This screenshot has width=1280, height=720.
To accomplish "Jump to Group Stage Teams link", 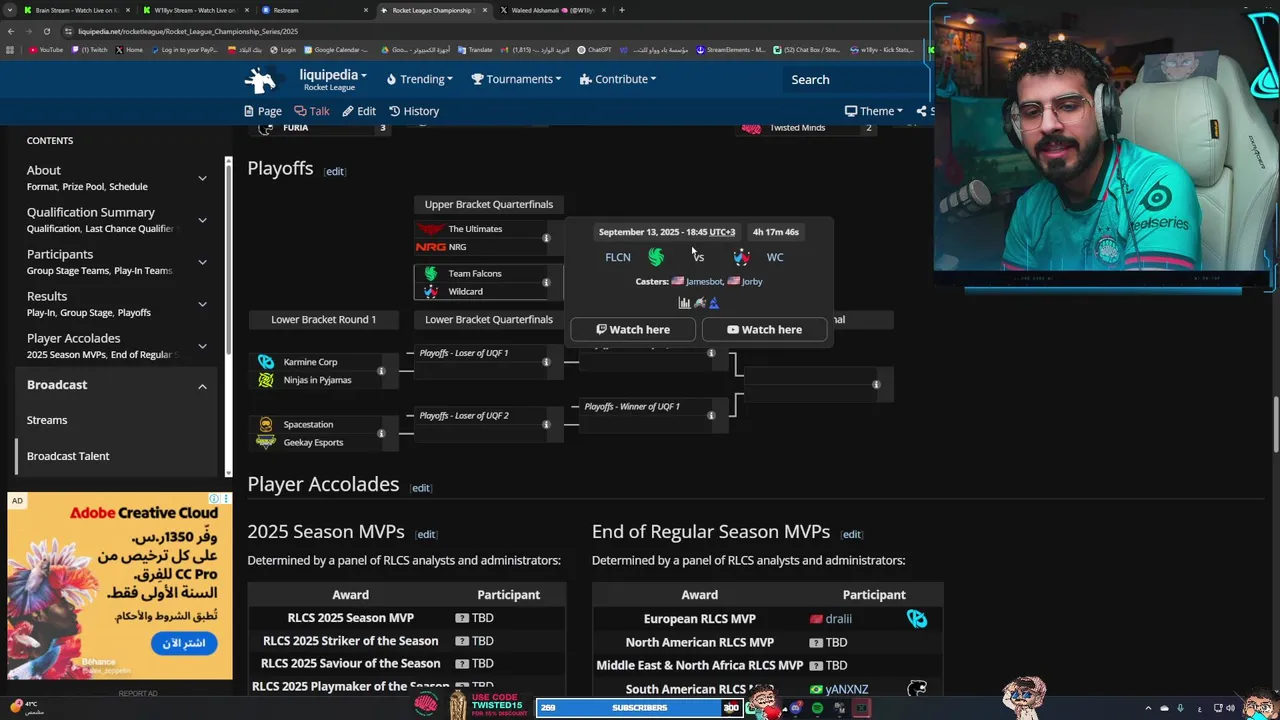I will 68,271.
